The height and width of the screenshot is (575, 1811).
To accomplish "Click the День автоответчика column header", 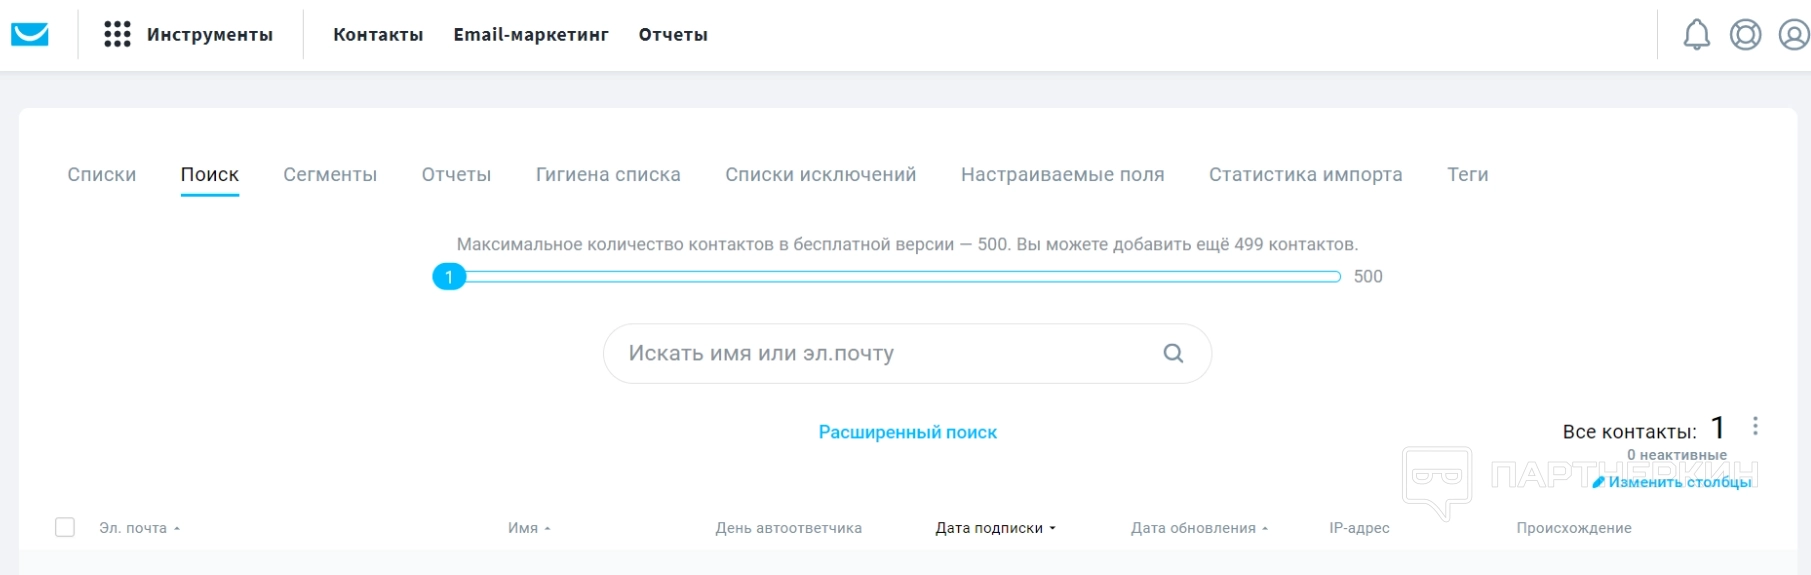I will (x=788, y=528).
